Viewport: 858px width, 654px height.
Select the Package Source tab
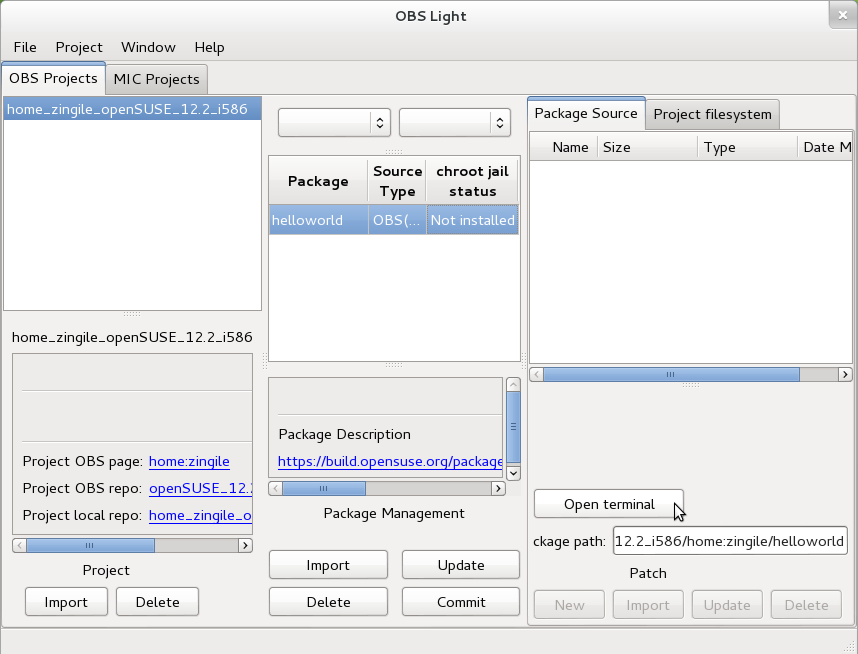pos(586,113)
